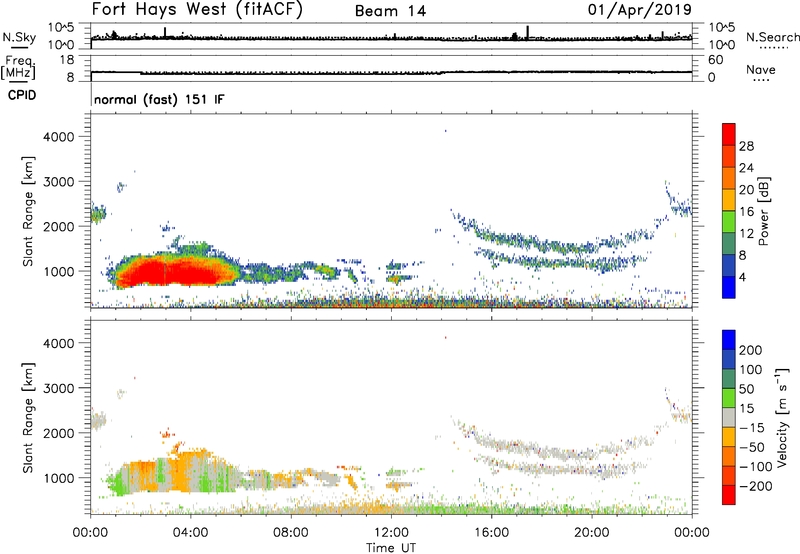
Task: Click the blue segment of Power color bar
Action: 729,287
